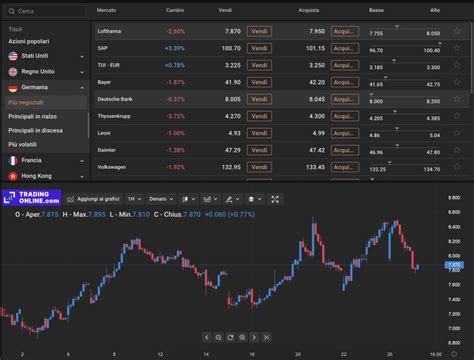The image size is (474, 360).
Task: Open the indicators chart icon
Action: coord(210,199)
